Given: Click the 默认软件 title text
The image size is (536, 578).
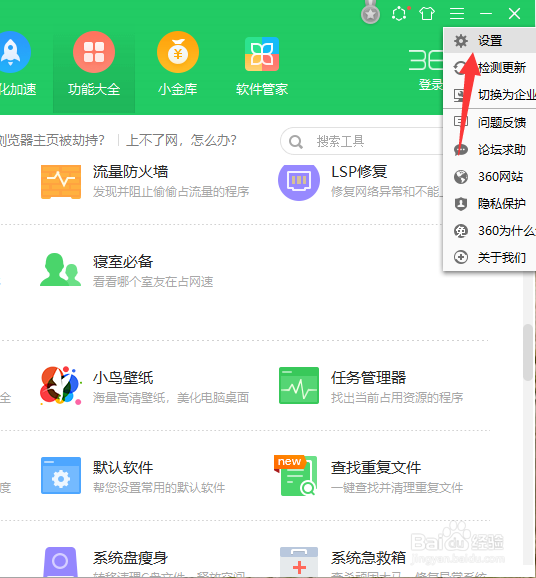Looking at the screenshot, I should point(123,468).
